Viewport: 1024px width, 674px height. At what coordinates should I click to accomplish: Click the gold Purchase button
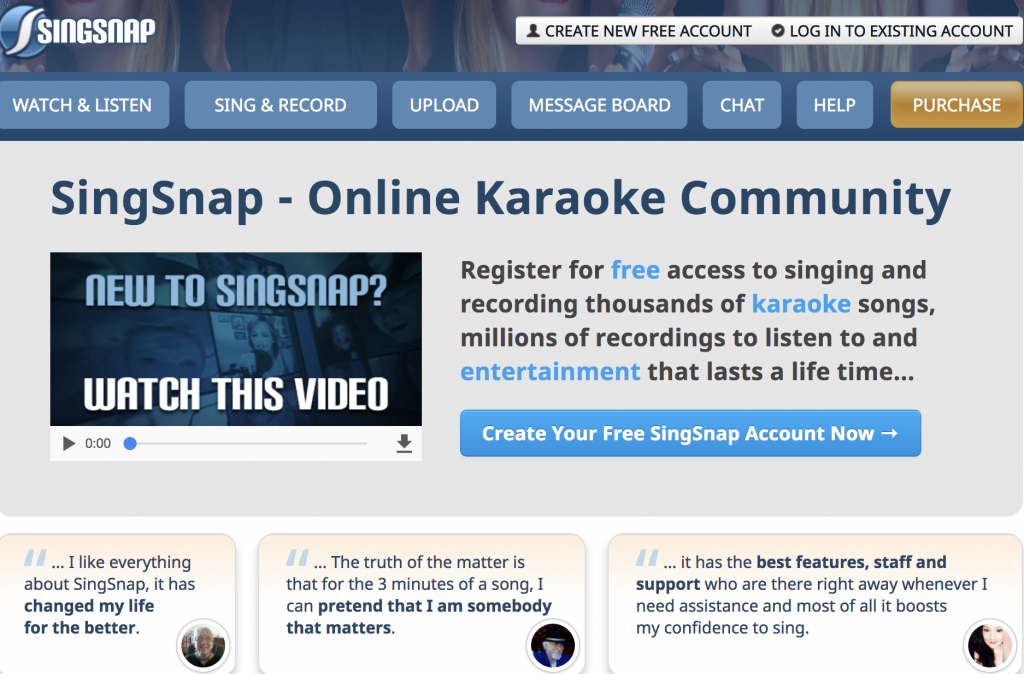point(957,105)
